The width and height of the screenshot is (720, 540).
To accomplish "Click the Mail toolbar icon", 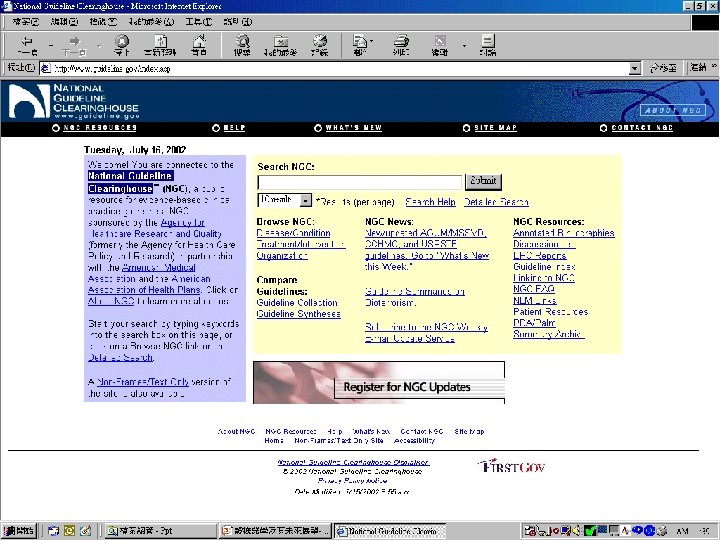I will (x=360, y=45).
